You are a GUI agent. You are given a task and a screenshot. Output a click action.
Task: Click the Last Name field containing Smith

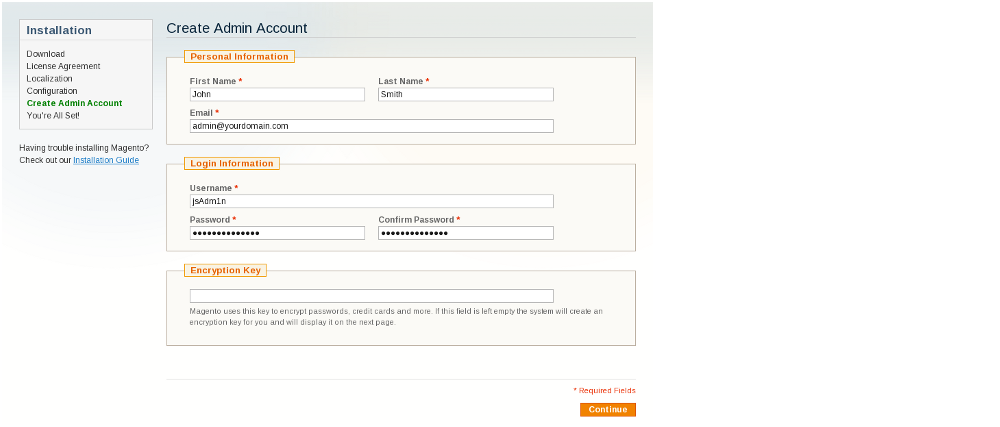pos(466,94)
